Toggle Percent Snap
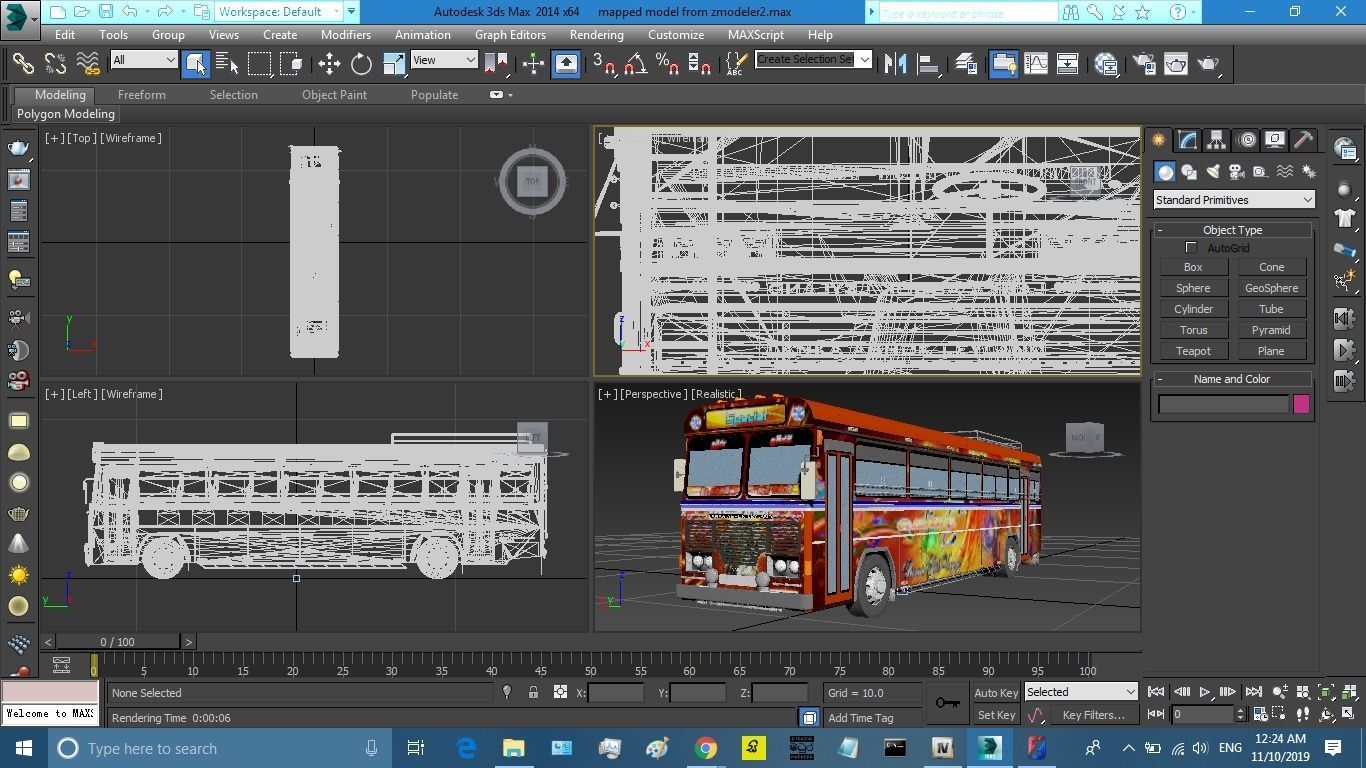 [667, 64]
